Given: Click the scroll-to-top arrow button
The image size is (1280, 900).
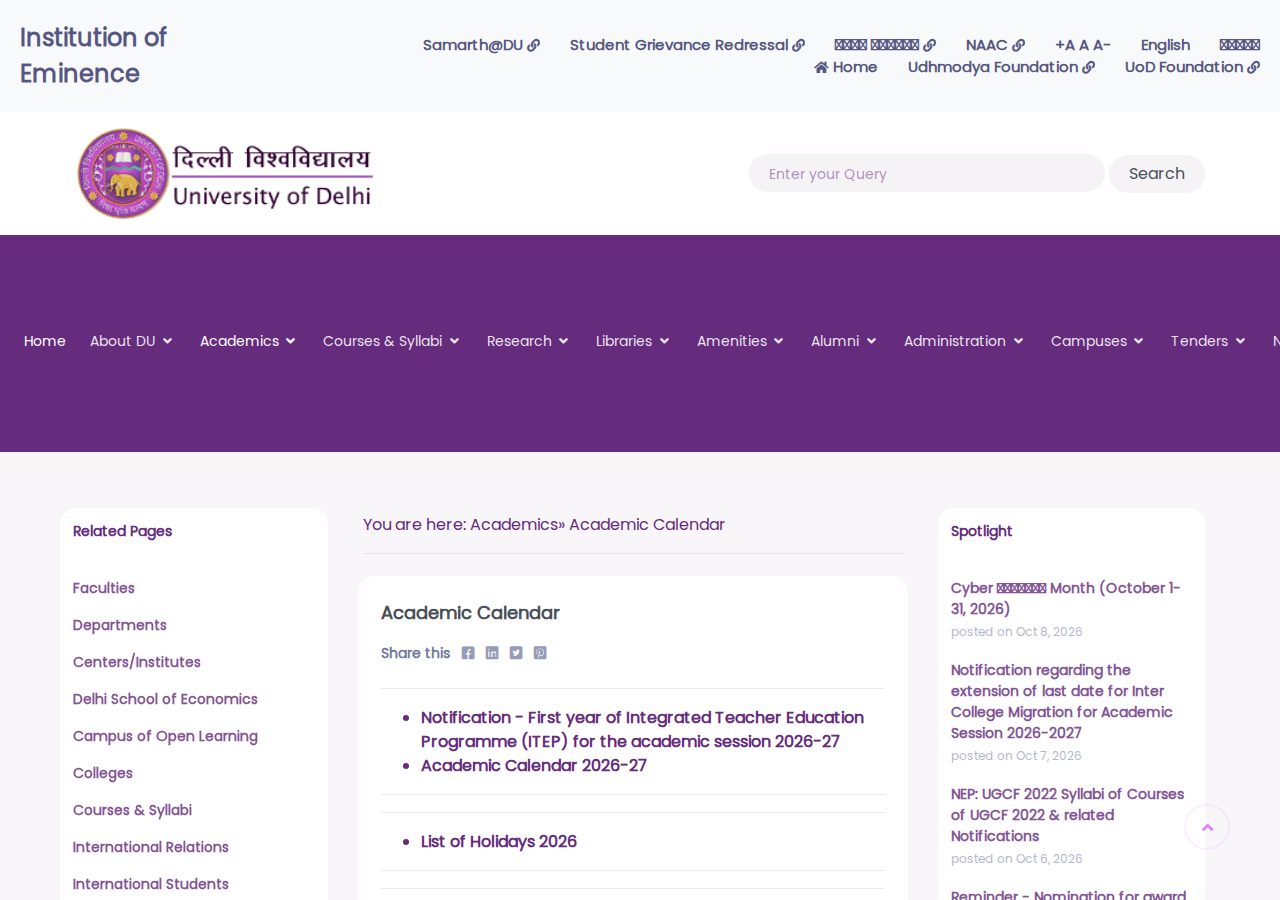Looking at the screenshot, I should pos(1207,827).
